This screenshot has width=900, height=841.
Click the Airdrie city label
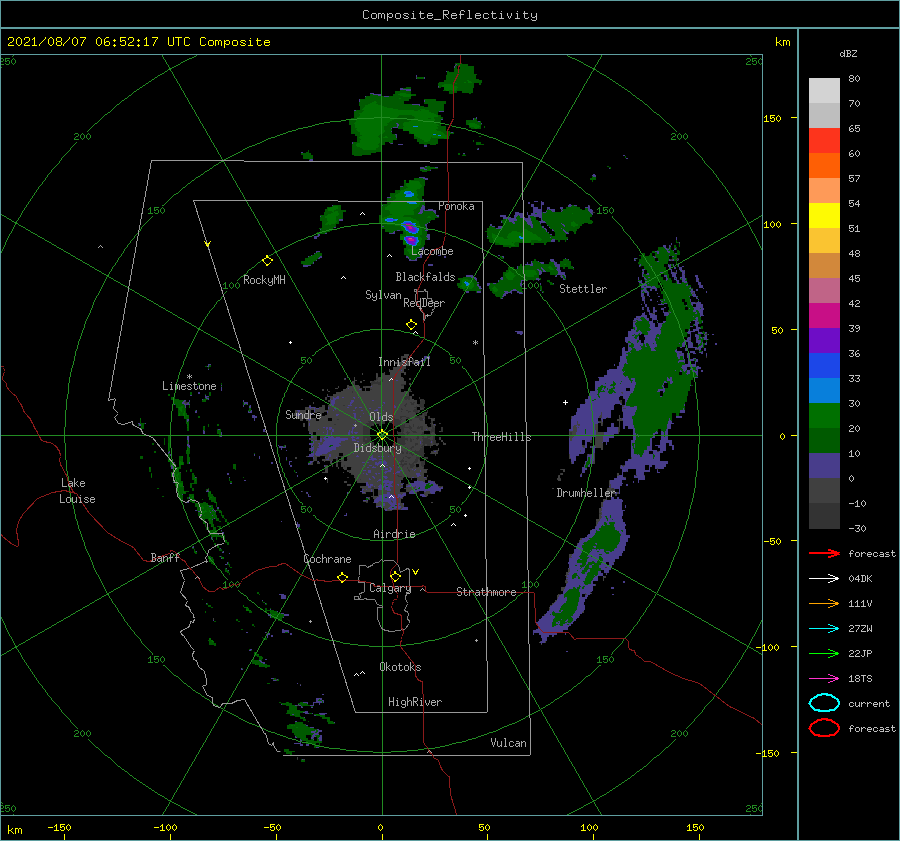394,534
